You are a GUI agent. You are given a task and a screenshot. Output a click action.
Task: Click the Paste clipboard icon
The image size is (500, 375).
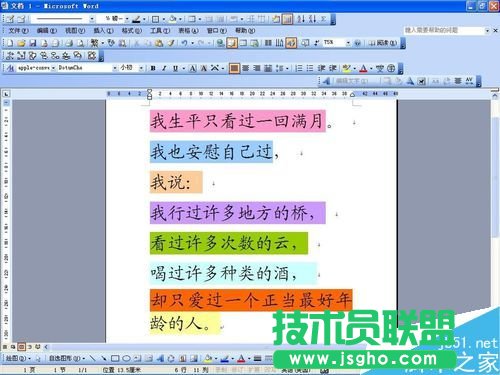coord(159,43)
